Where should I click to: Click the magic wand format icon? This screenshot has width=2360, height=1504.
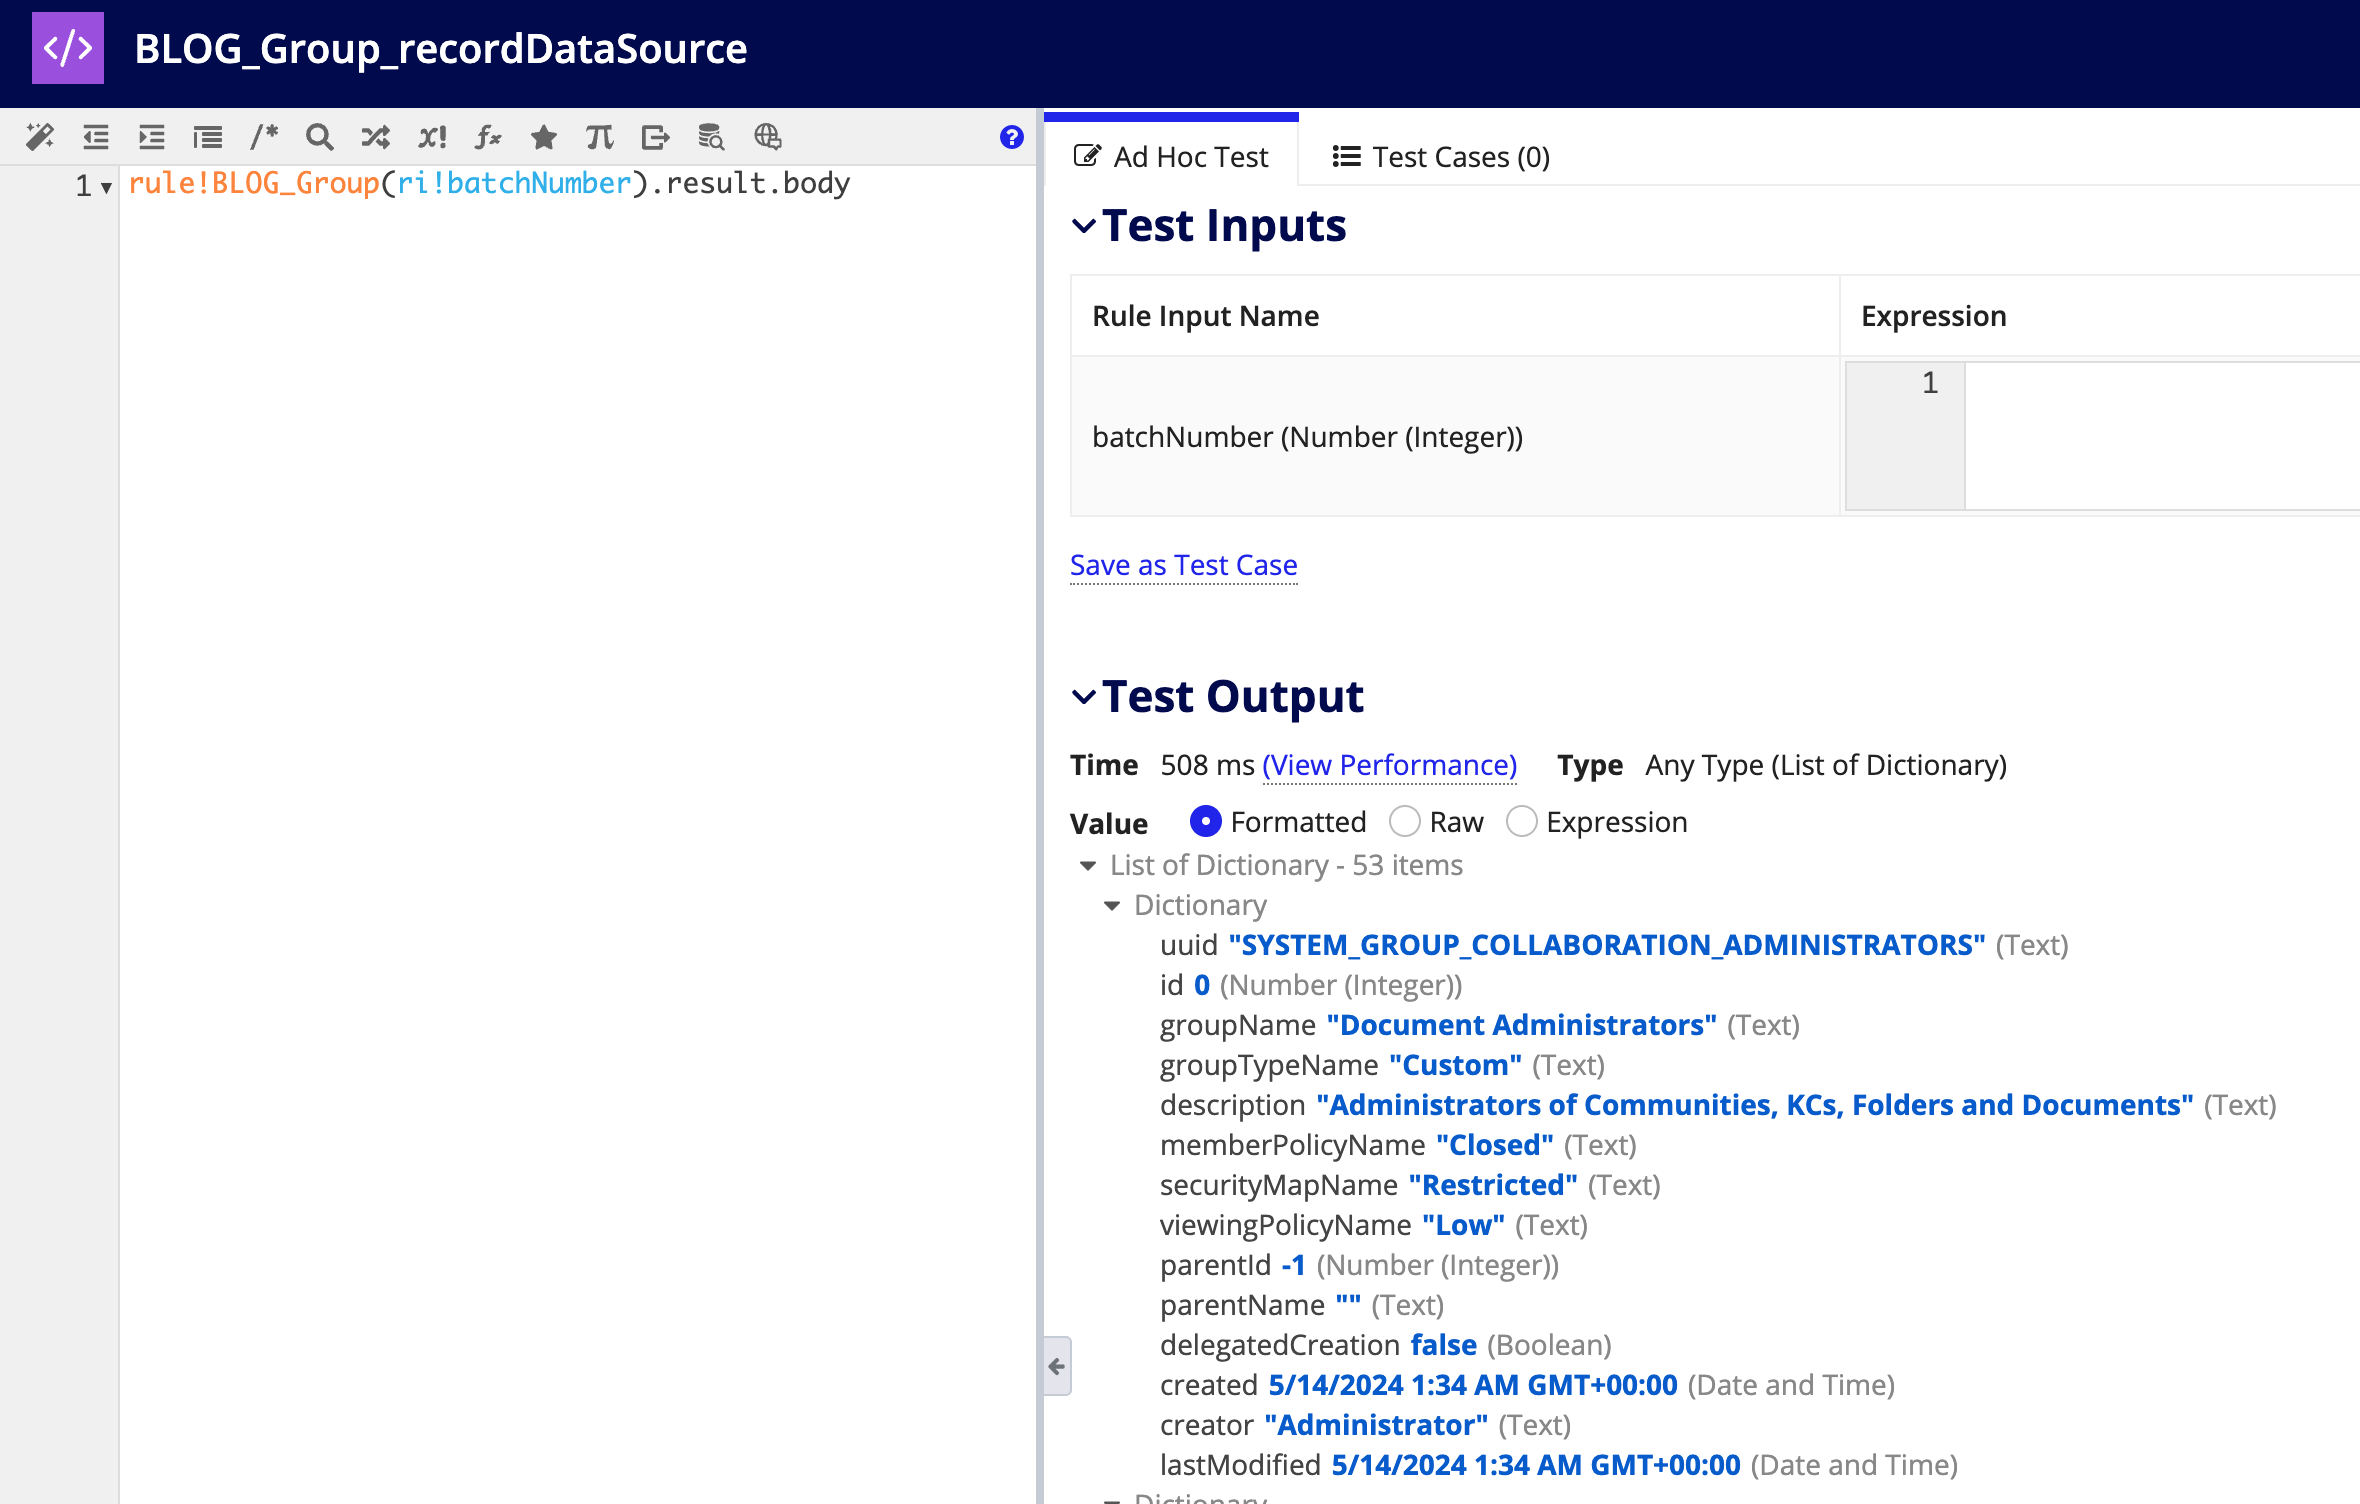pos(40,137)
